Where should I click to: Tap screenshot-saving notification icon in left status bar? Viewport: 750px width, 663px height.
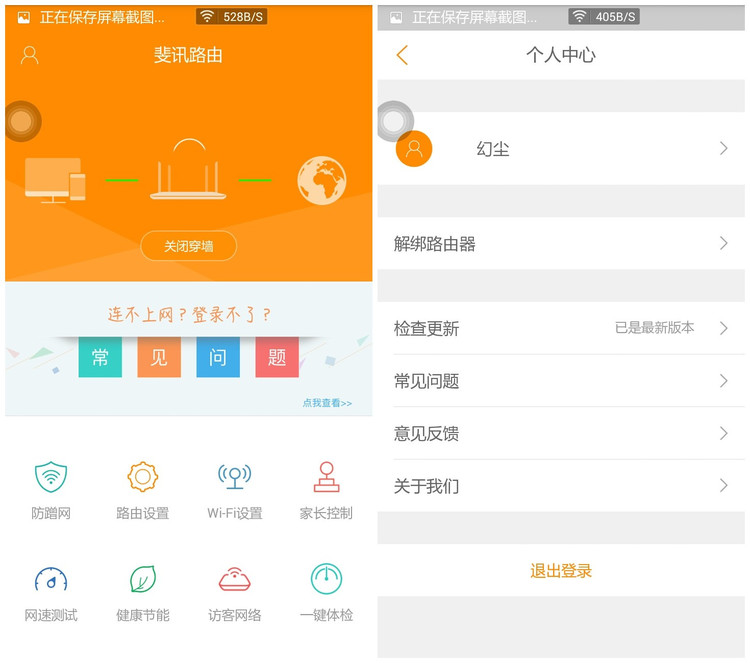coord(23,18)
